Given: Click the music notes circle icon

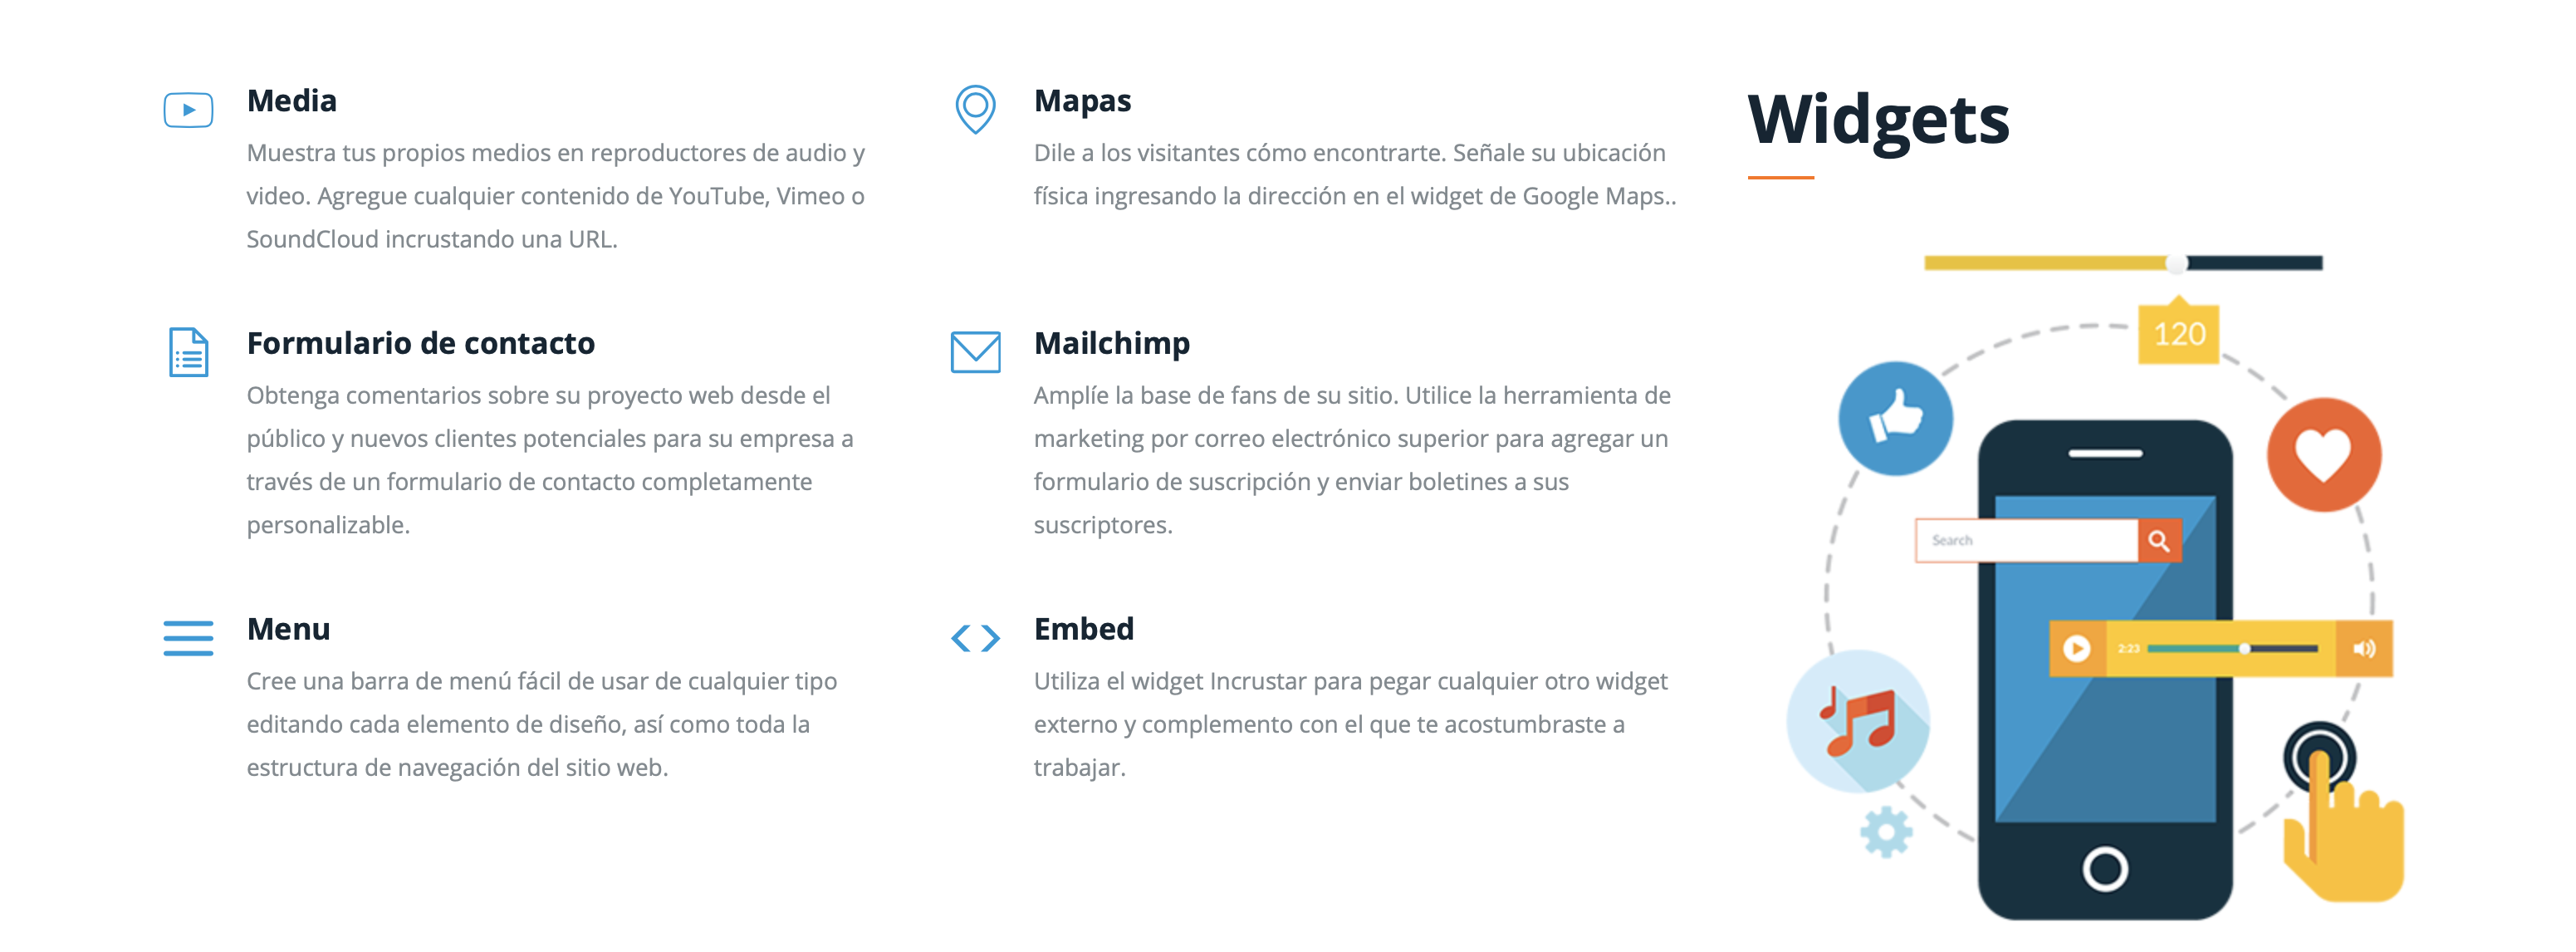Looking at the screenshot, I should [x=1857, y=720].
